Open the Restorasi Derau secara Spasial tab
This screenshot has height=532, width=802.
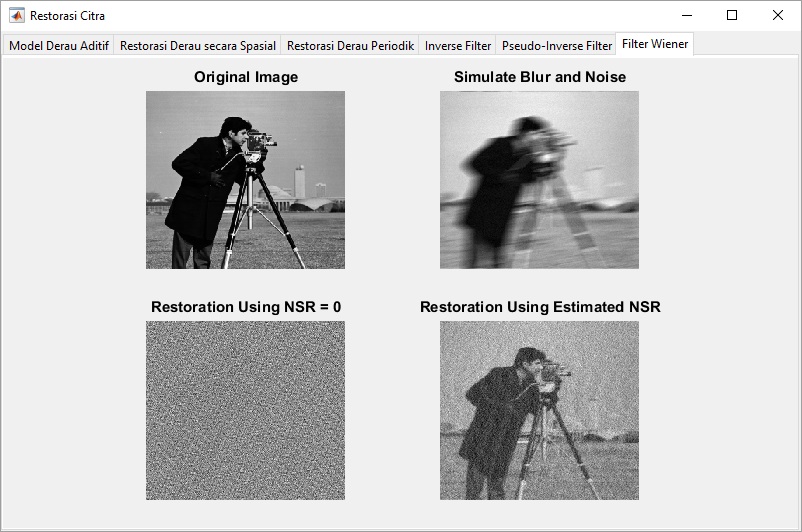point(198,46)
